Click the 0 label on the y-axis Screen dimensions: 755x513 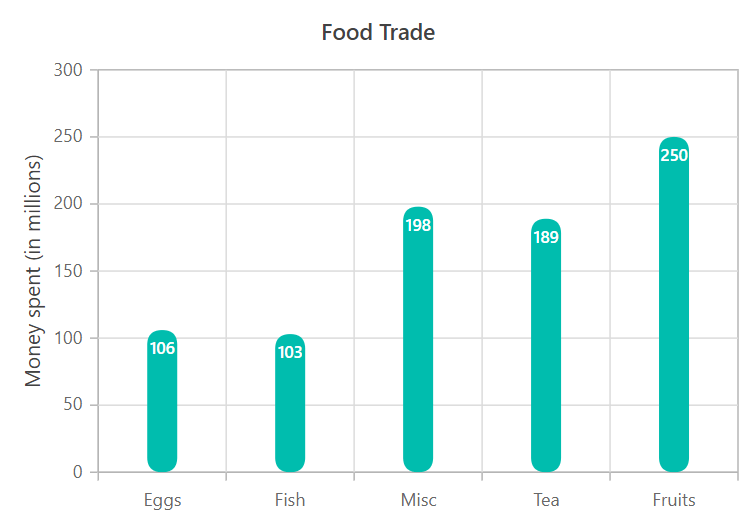point(79,472)
